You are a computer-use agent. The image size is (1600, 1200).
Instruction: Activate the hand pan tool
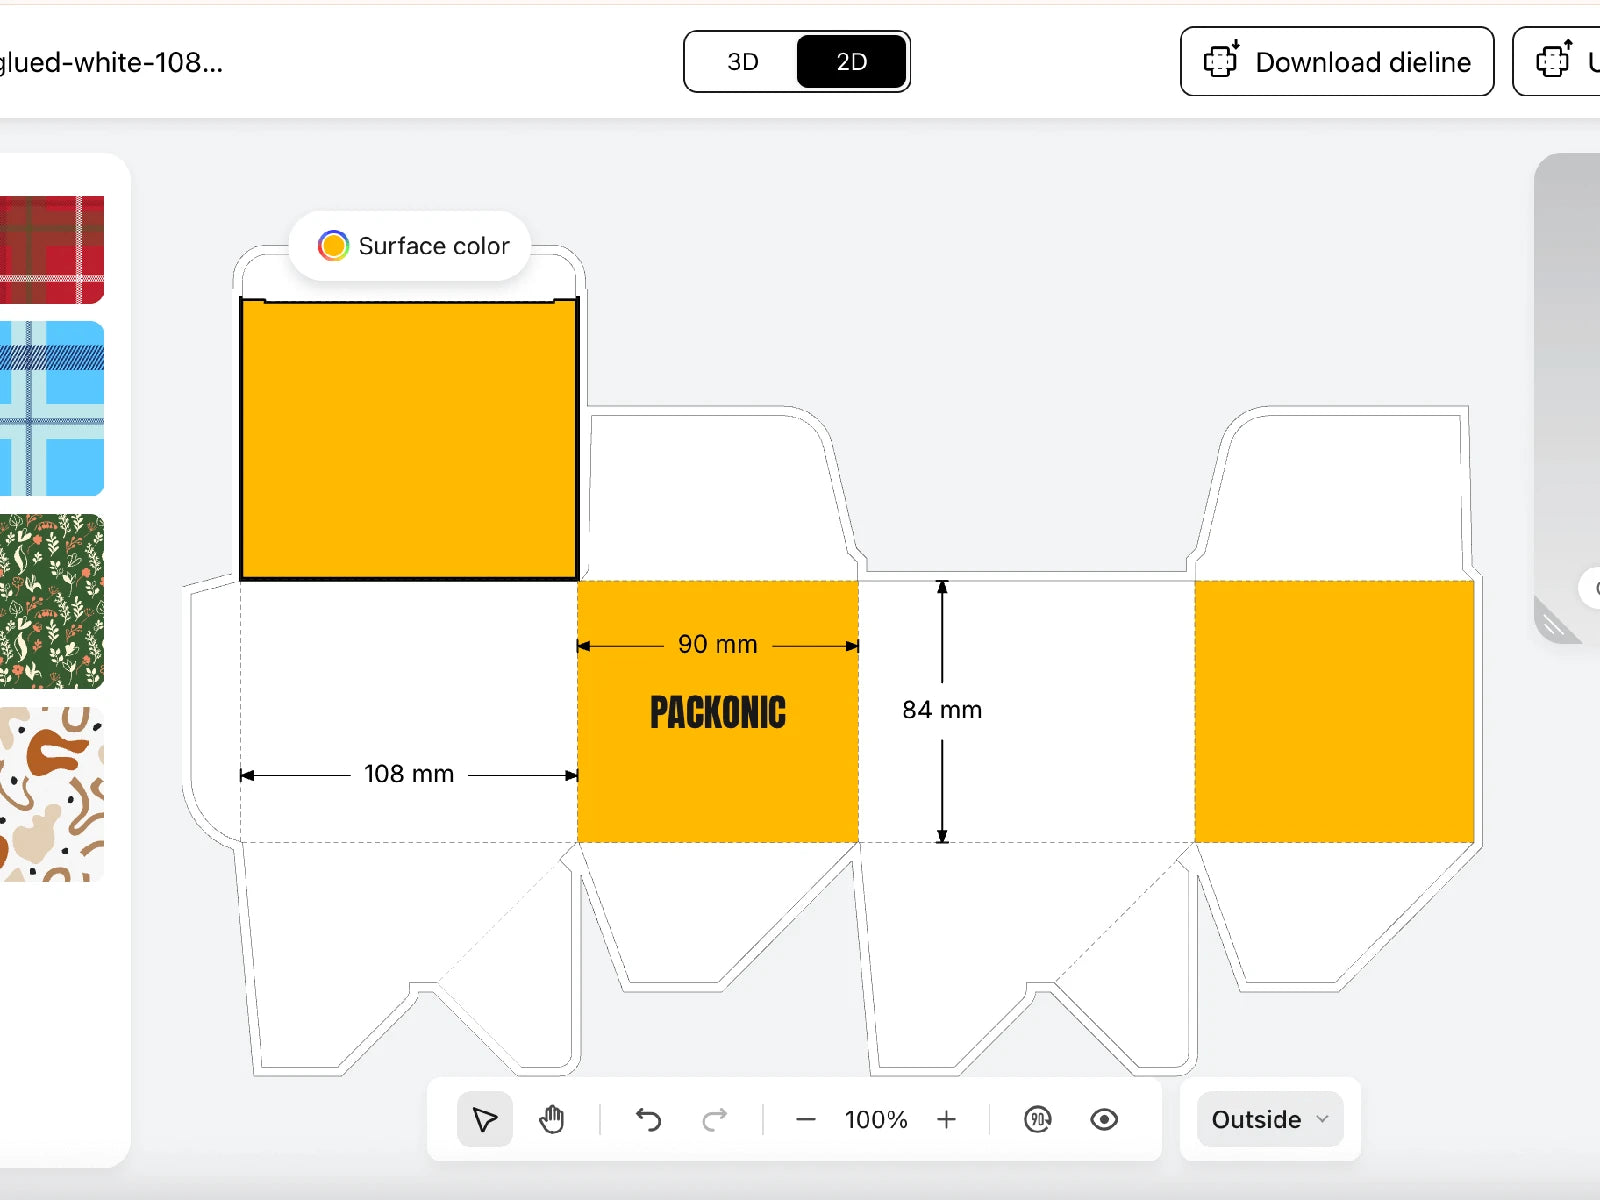click(x=552, y=1119)
